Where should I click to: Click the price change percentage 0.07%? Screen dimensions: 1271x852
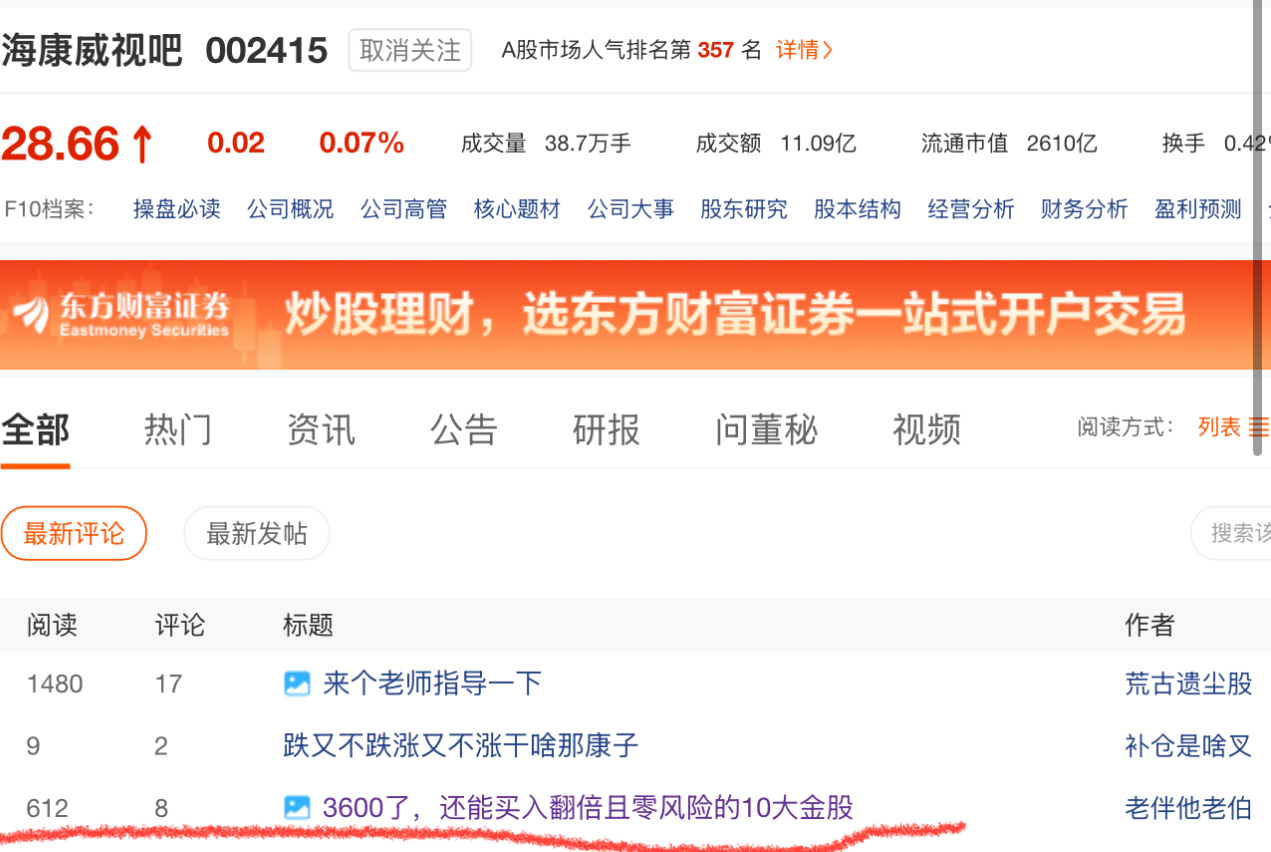(362, 144)
